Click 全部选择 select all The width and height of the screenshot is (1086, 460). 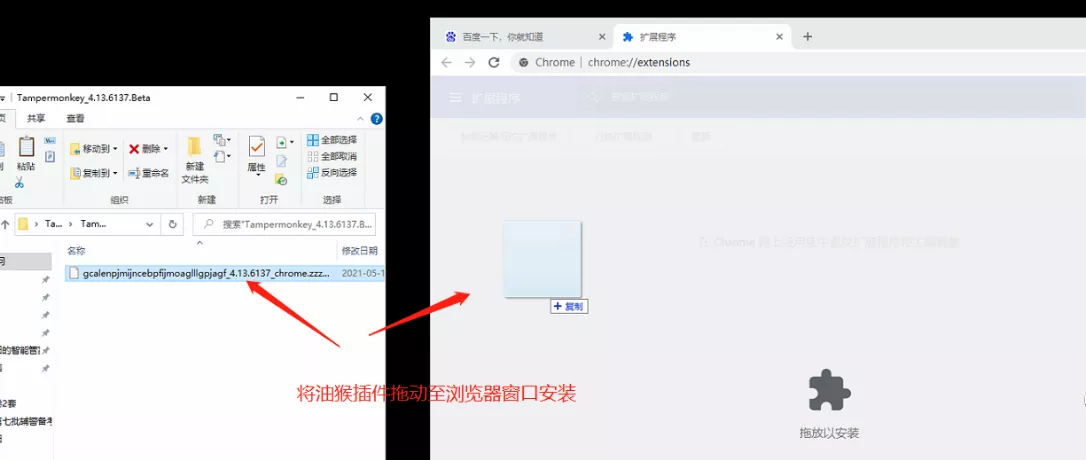(332, 140)
